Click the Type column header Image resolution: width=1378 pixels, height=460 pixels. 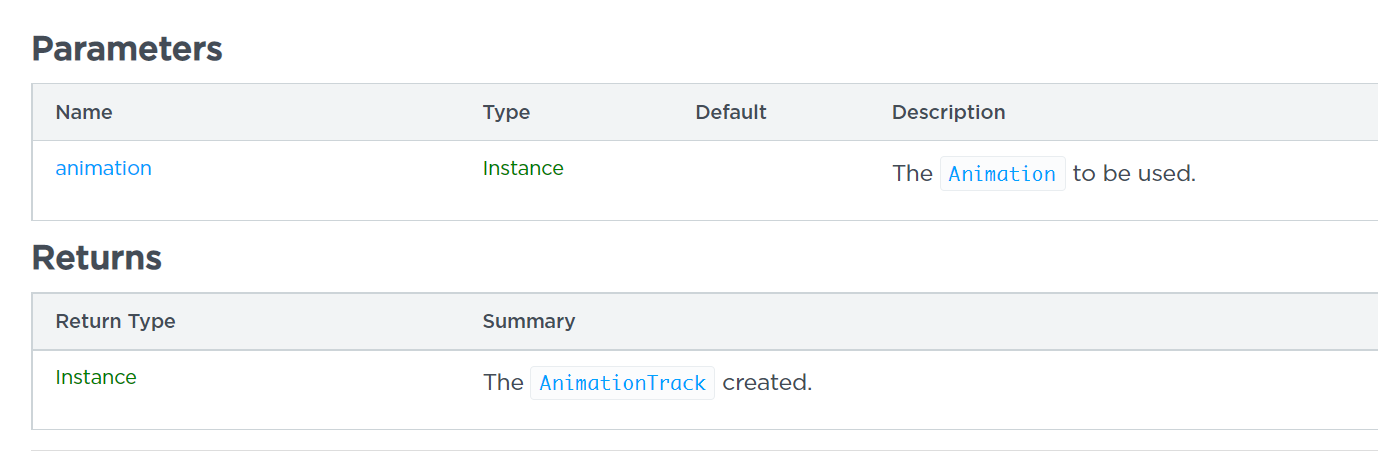[506, 112]
